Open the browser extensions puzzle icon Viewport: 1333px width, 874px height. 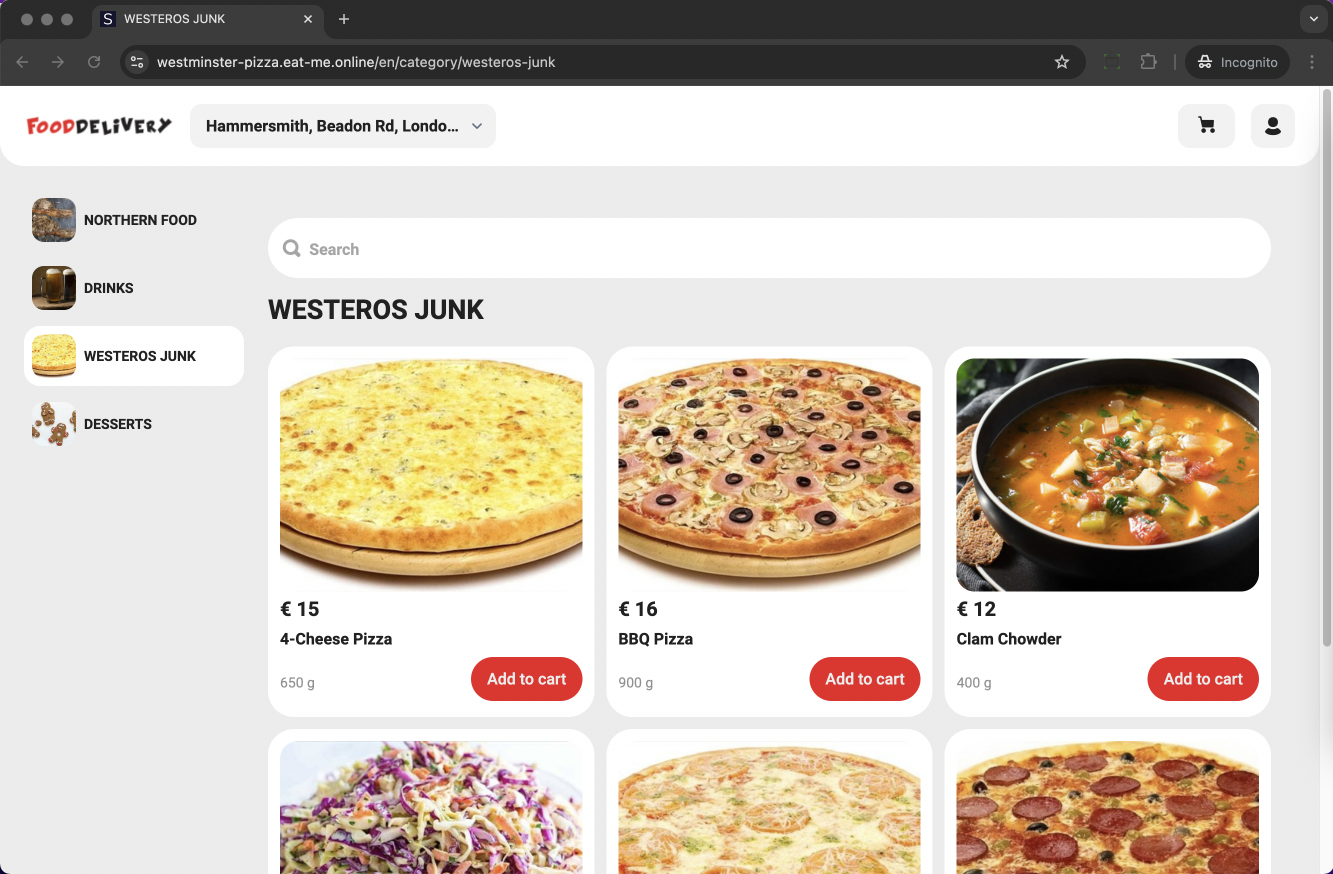point(1148,62)
